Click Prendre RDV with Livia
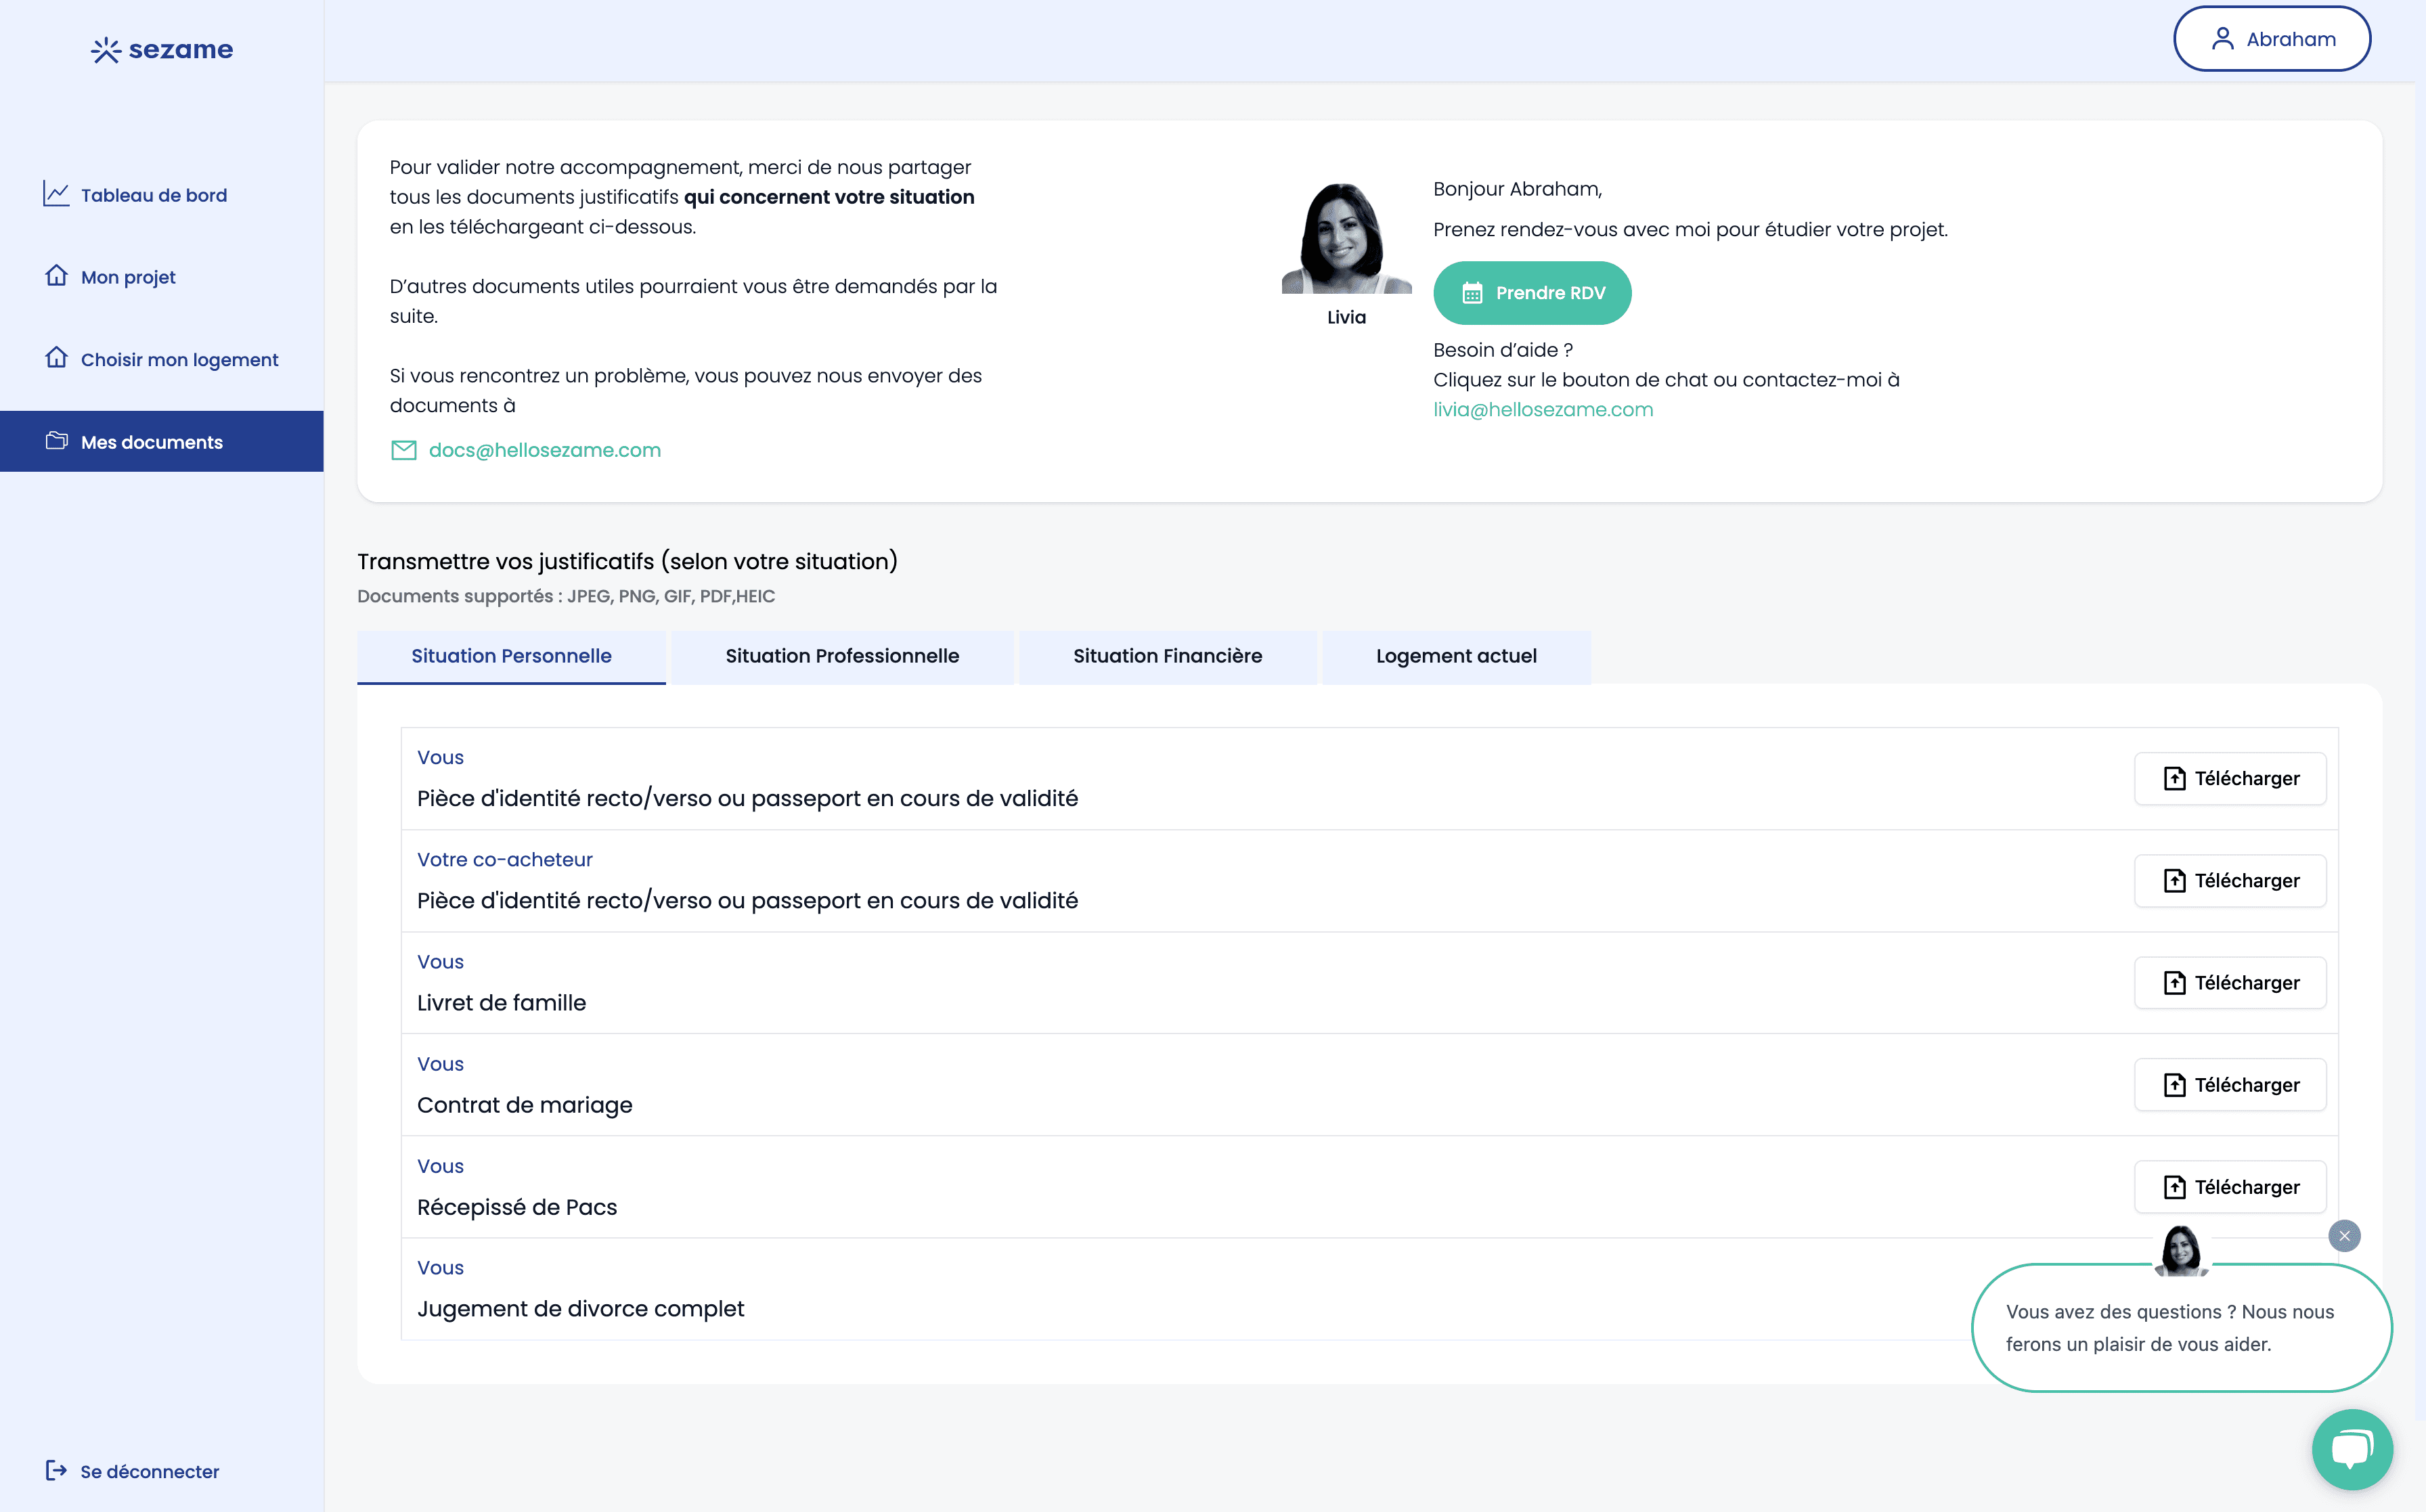This screenshot has height=1512, width=2426. pyautogui.click(x=1532, y=292)
